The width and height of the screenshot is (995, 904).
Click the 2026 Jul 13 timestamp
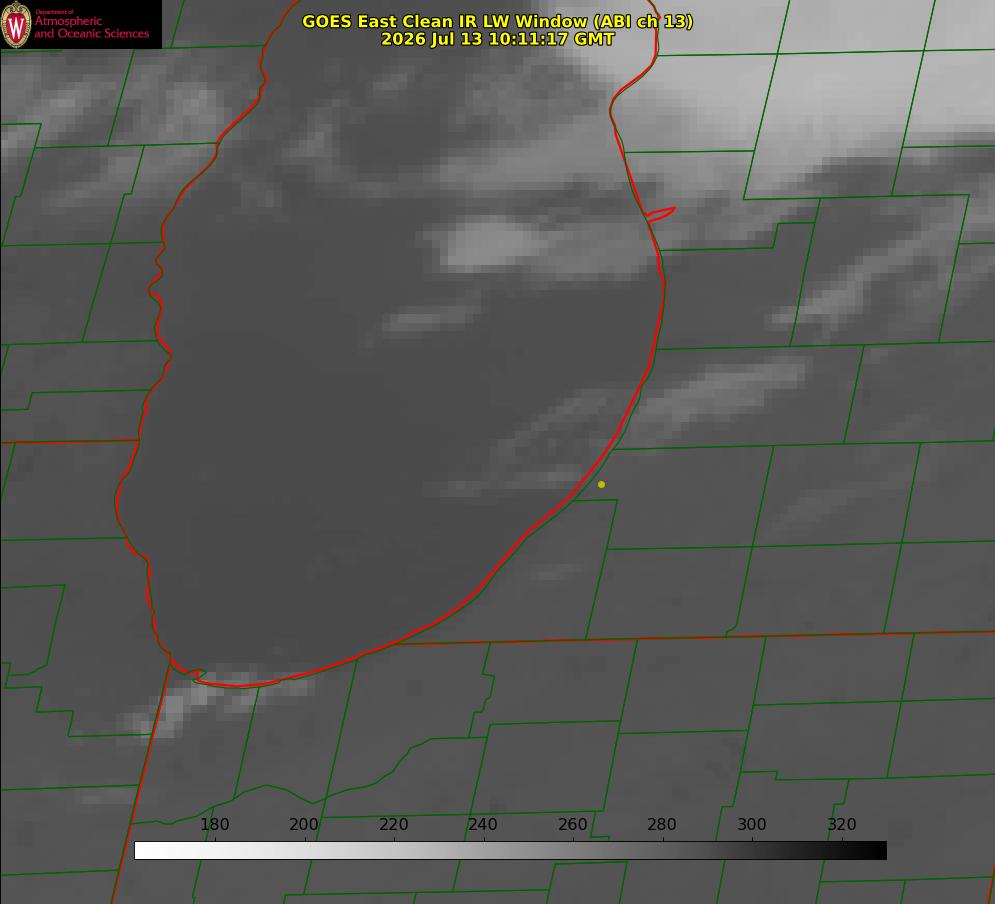click(498, 39)
